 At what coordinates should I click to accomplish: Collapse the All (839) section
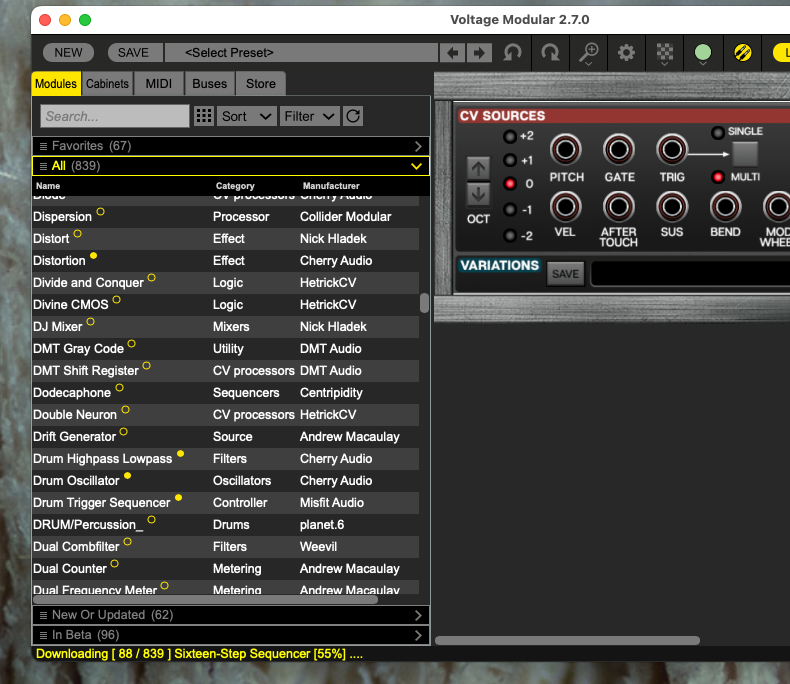[231, 166]
